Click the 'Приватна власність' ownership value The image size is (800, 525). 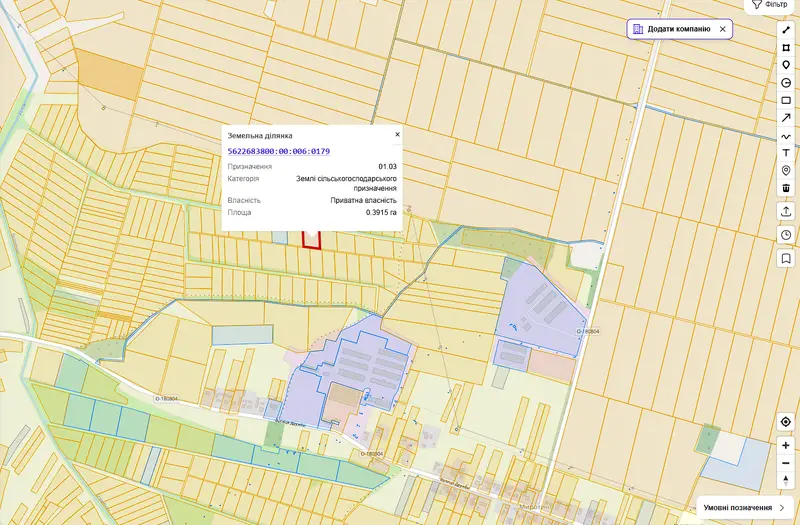pos(363,201)
